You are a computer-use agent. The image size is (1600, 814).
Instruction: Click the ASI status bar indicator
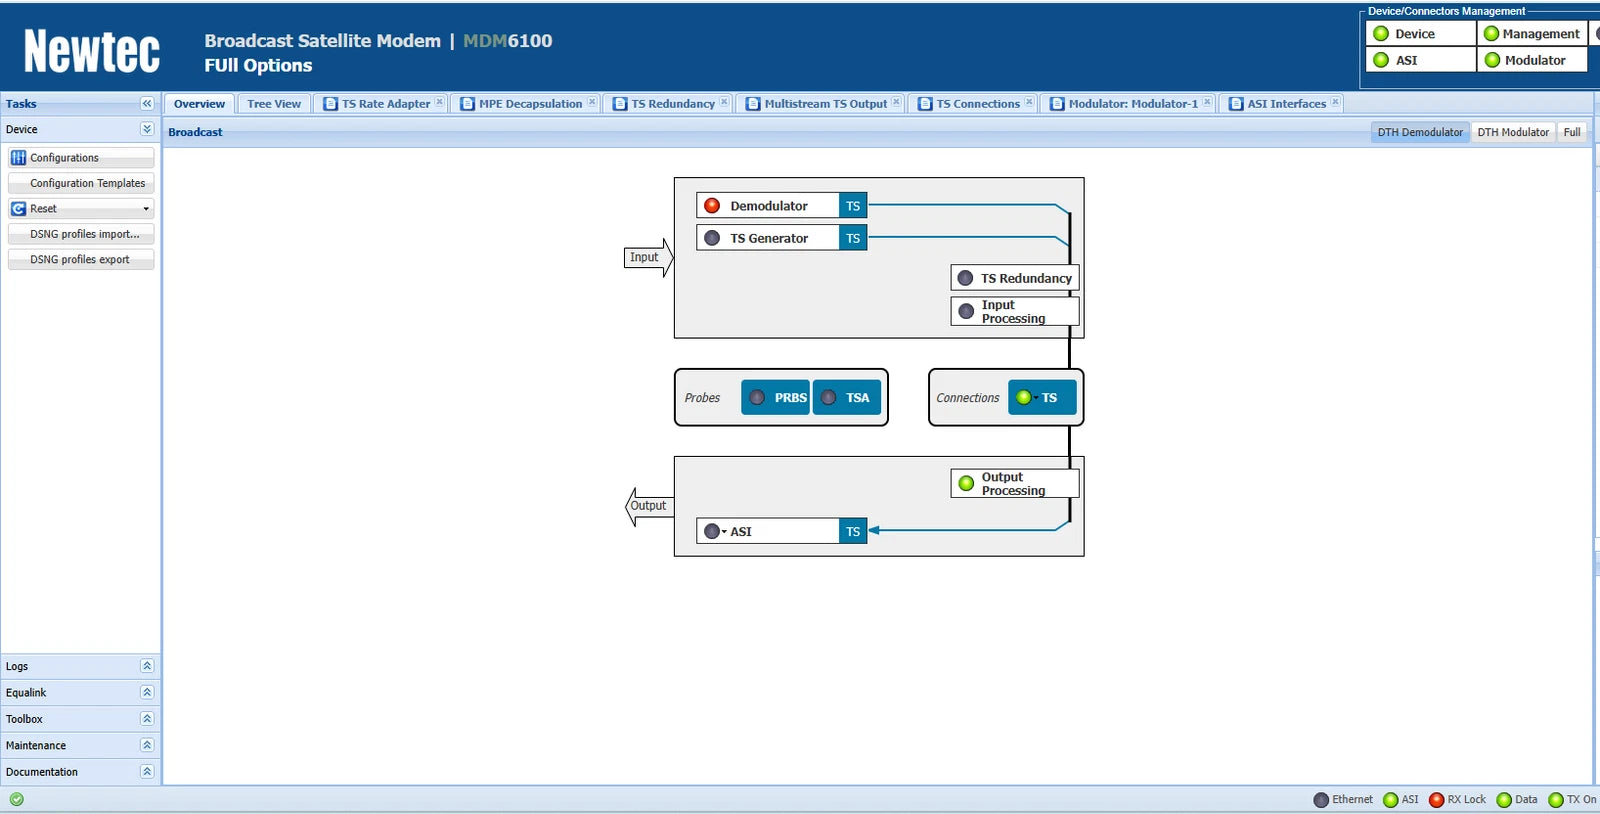[x=1401, y=800]
